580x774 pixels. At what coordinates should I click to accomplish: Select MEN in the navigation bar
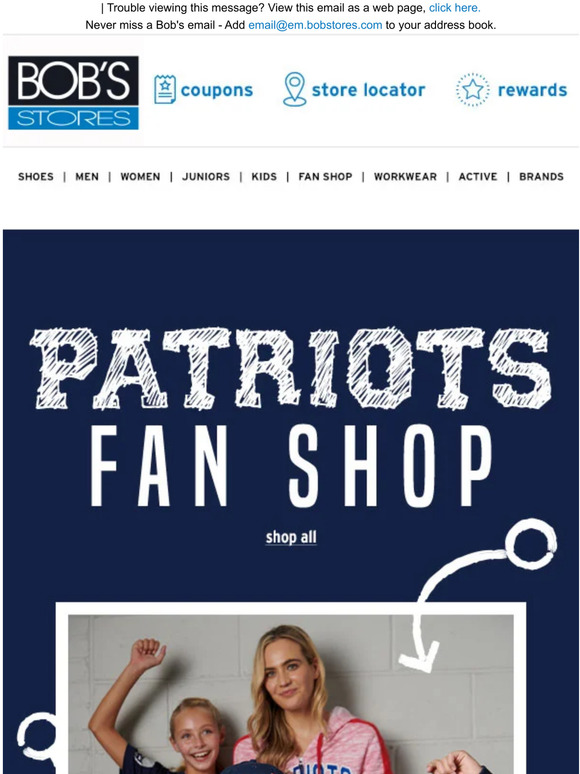87,177
